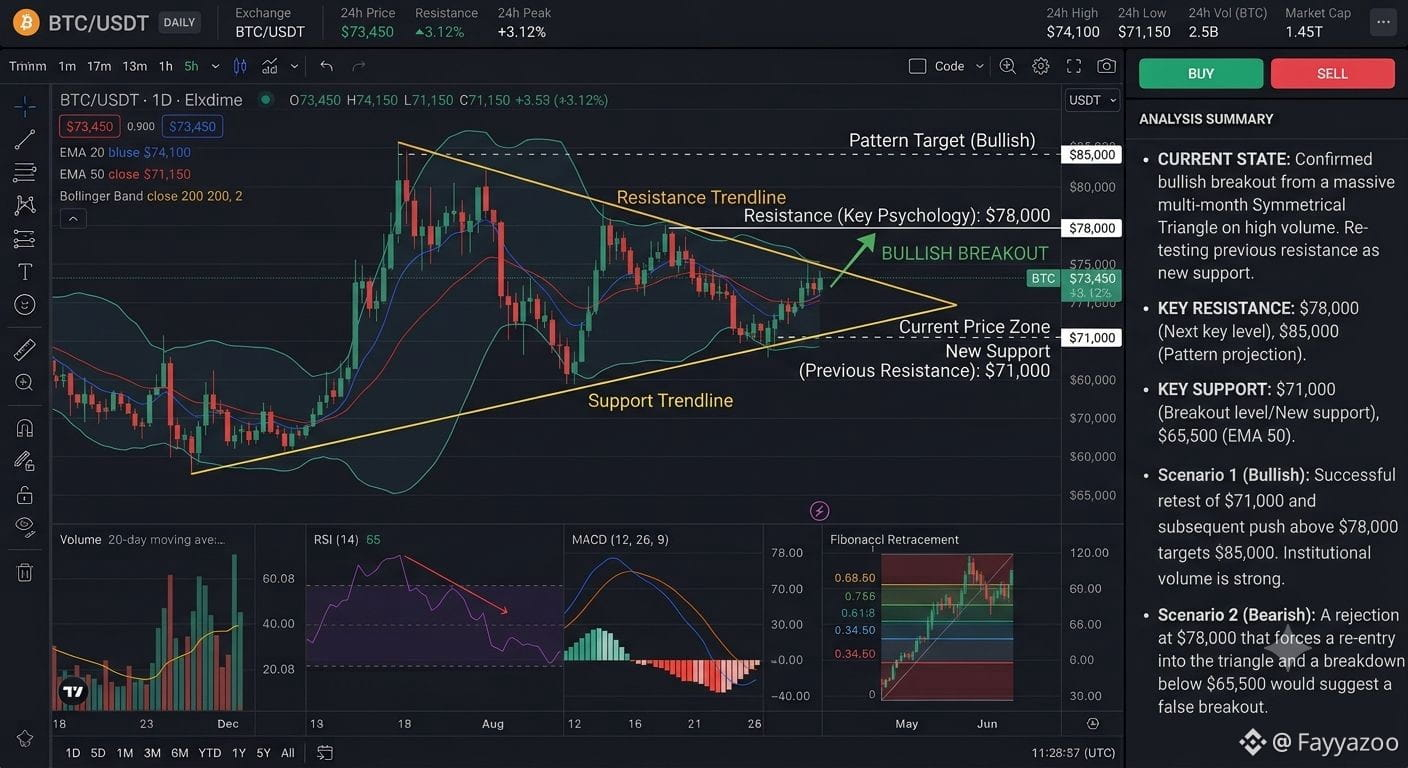The width and height of the screenshot is (1408, 768).
Task: Select the price projection tool
Action: click(x=25, y=239)
